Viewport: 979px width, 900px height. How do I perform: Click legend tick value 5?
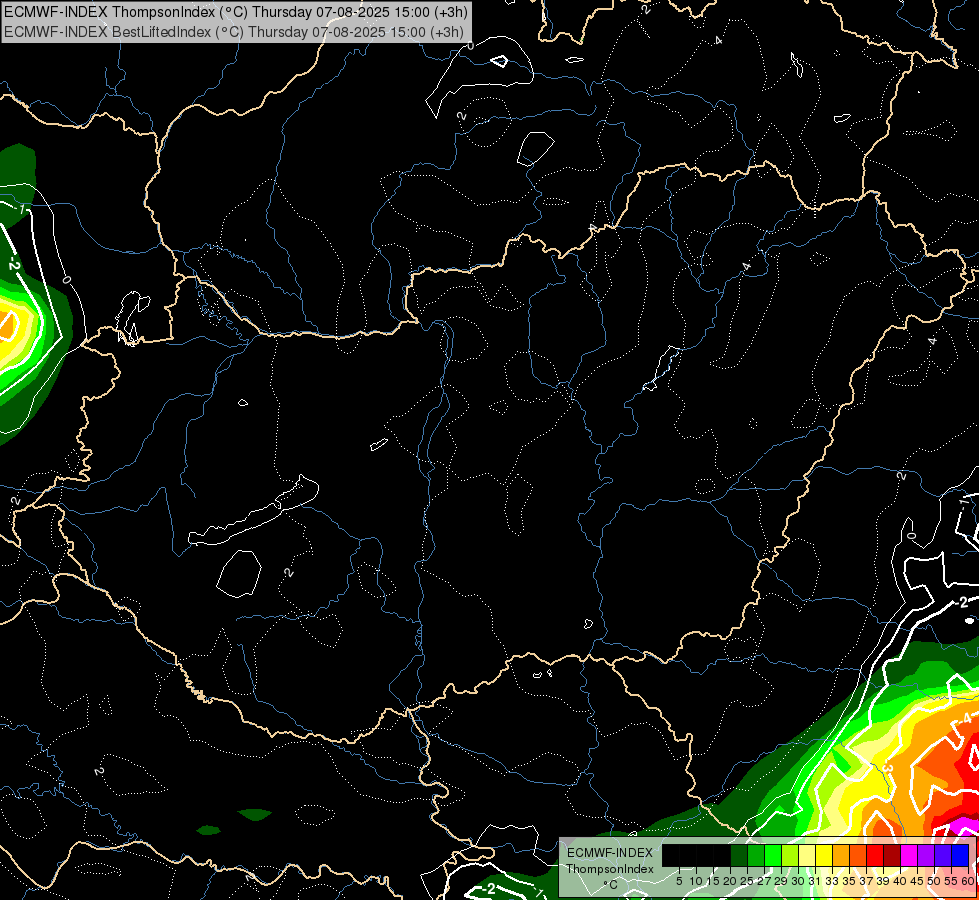tap(679, 881)
